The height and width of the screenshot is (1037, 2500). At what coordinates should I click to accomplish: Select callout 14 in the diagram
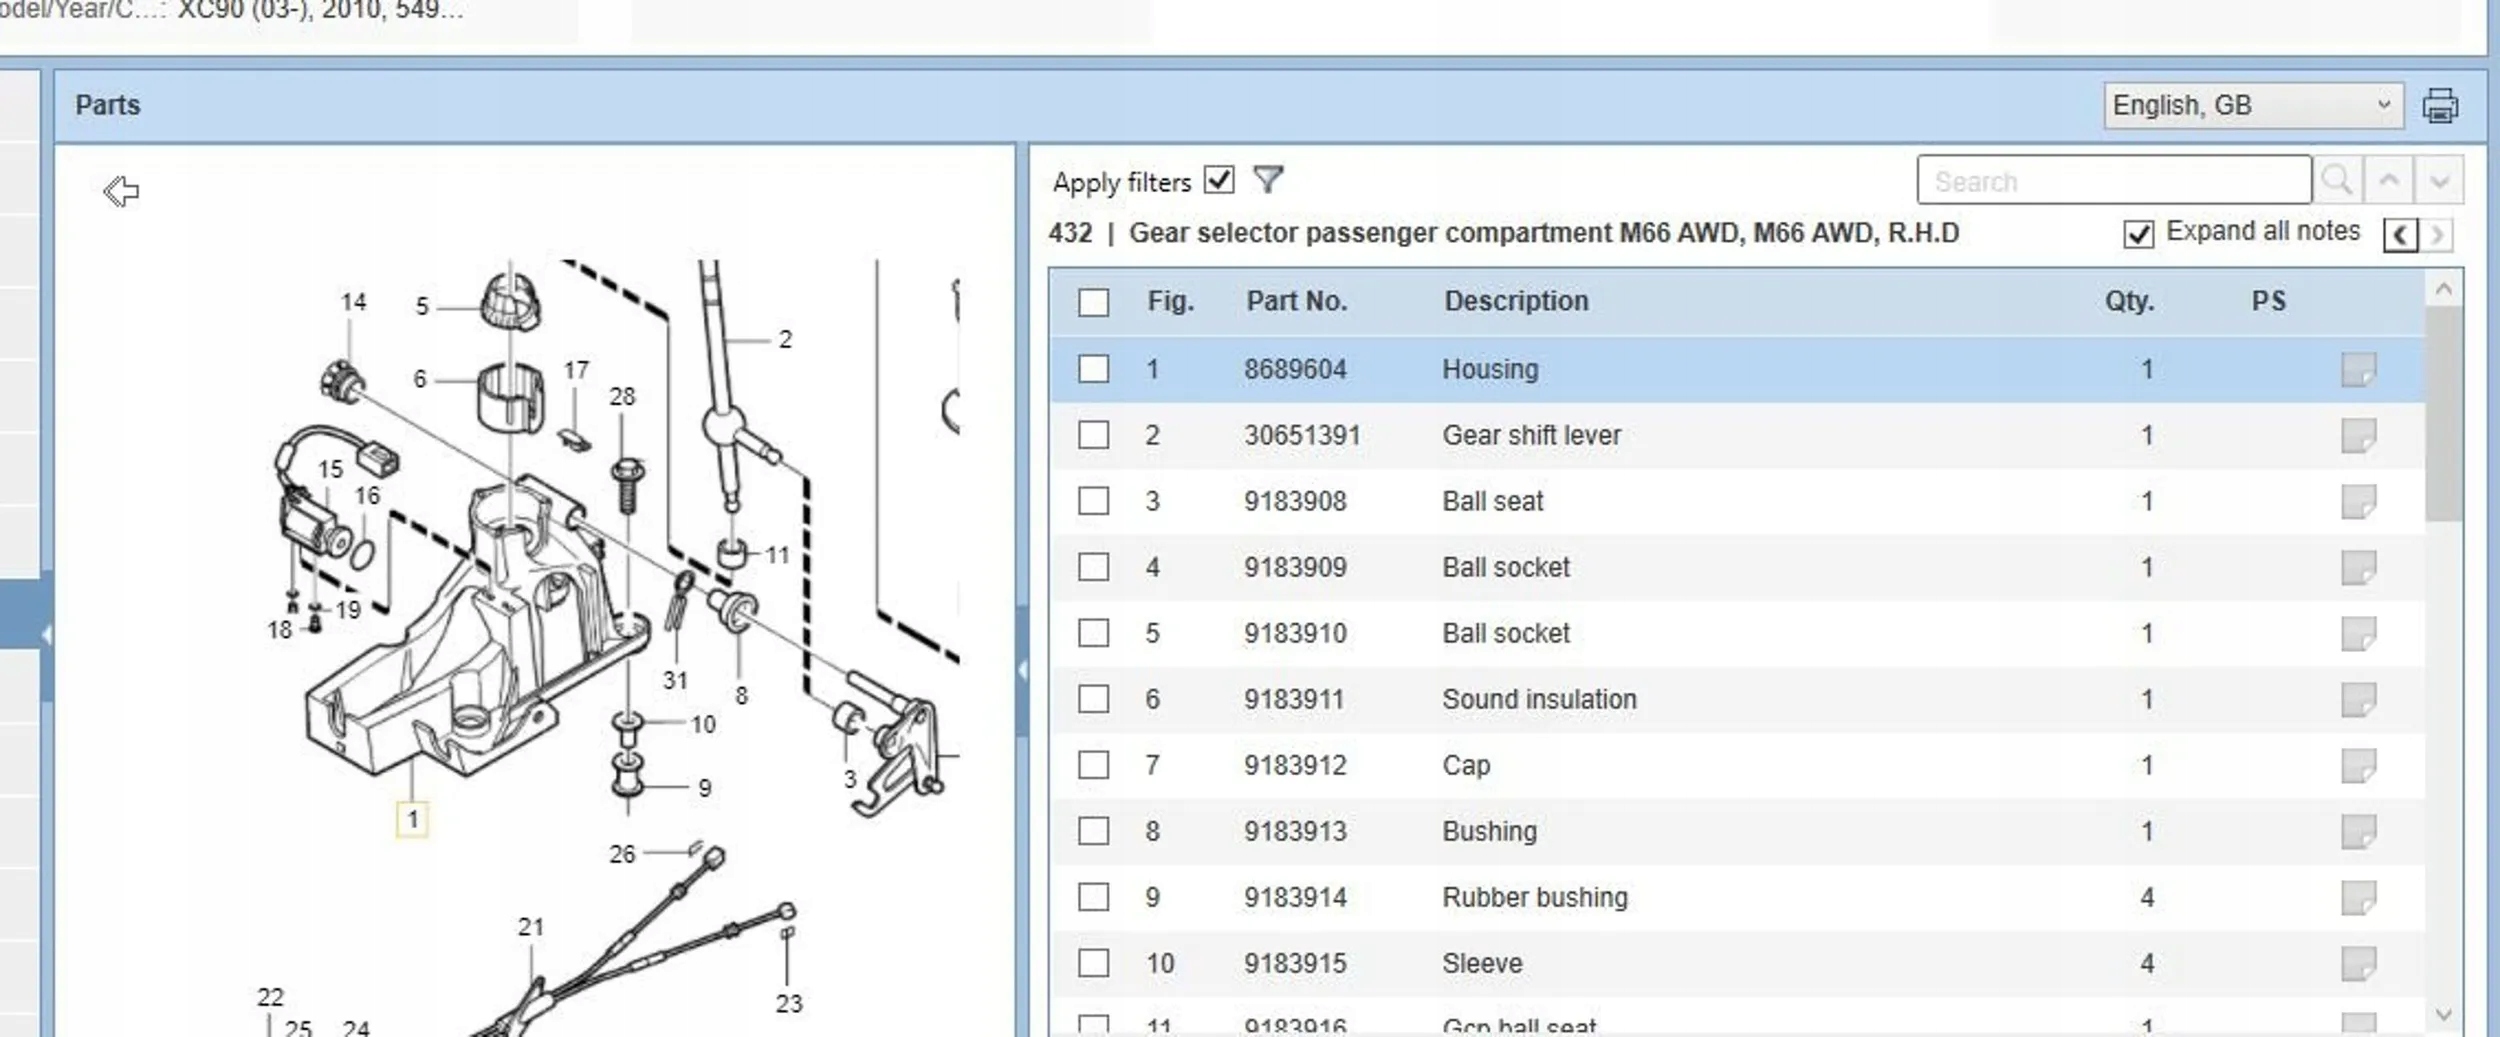click(353, 302)
